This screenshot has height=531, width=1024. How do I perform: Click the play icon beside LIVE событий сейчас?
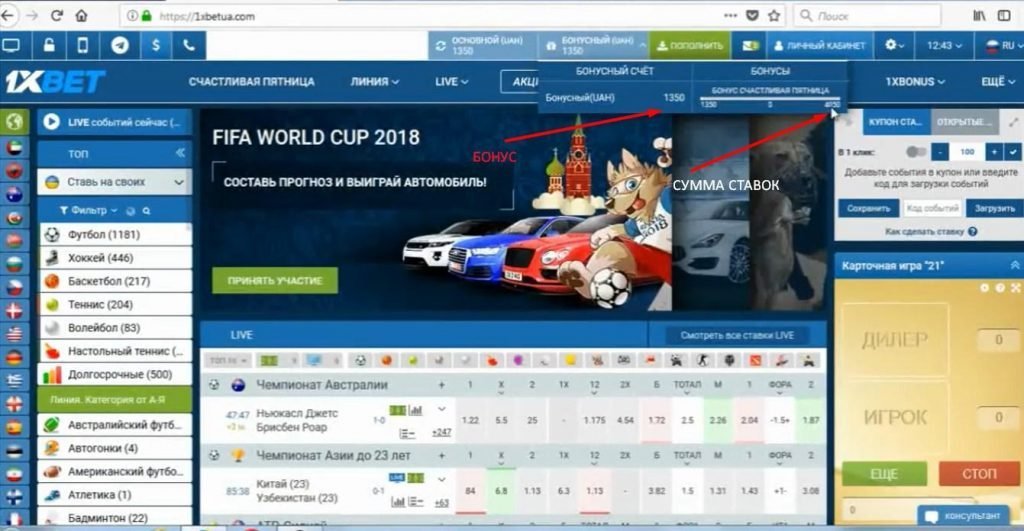[x=51, y=121]
